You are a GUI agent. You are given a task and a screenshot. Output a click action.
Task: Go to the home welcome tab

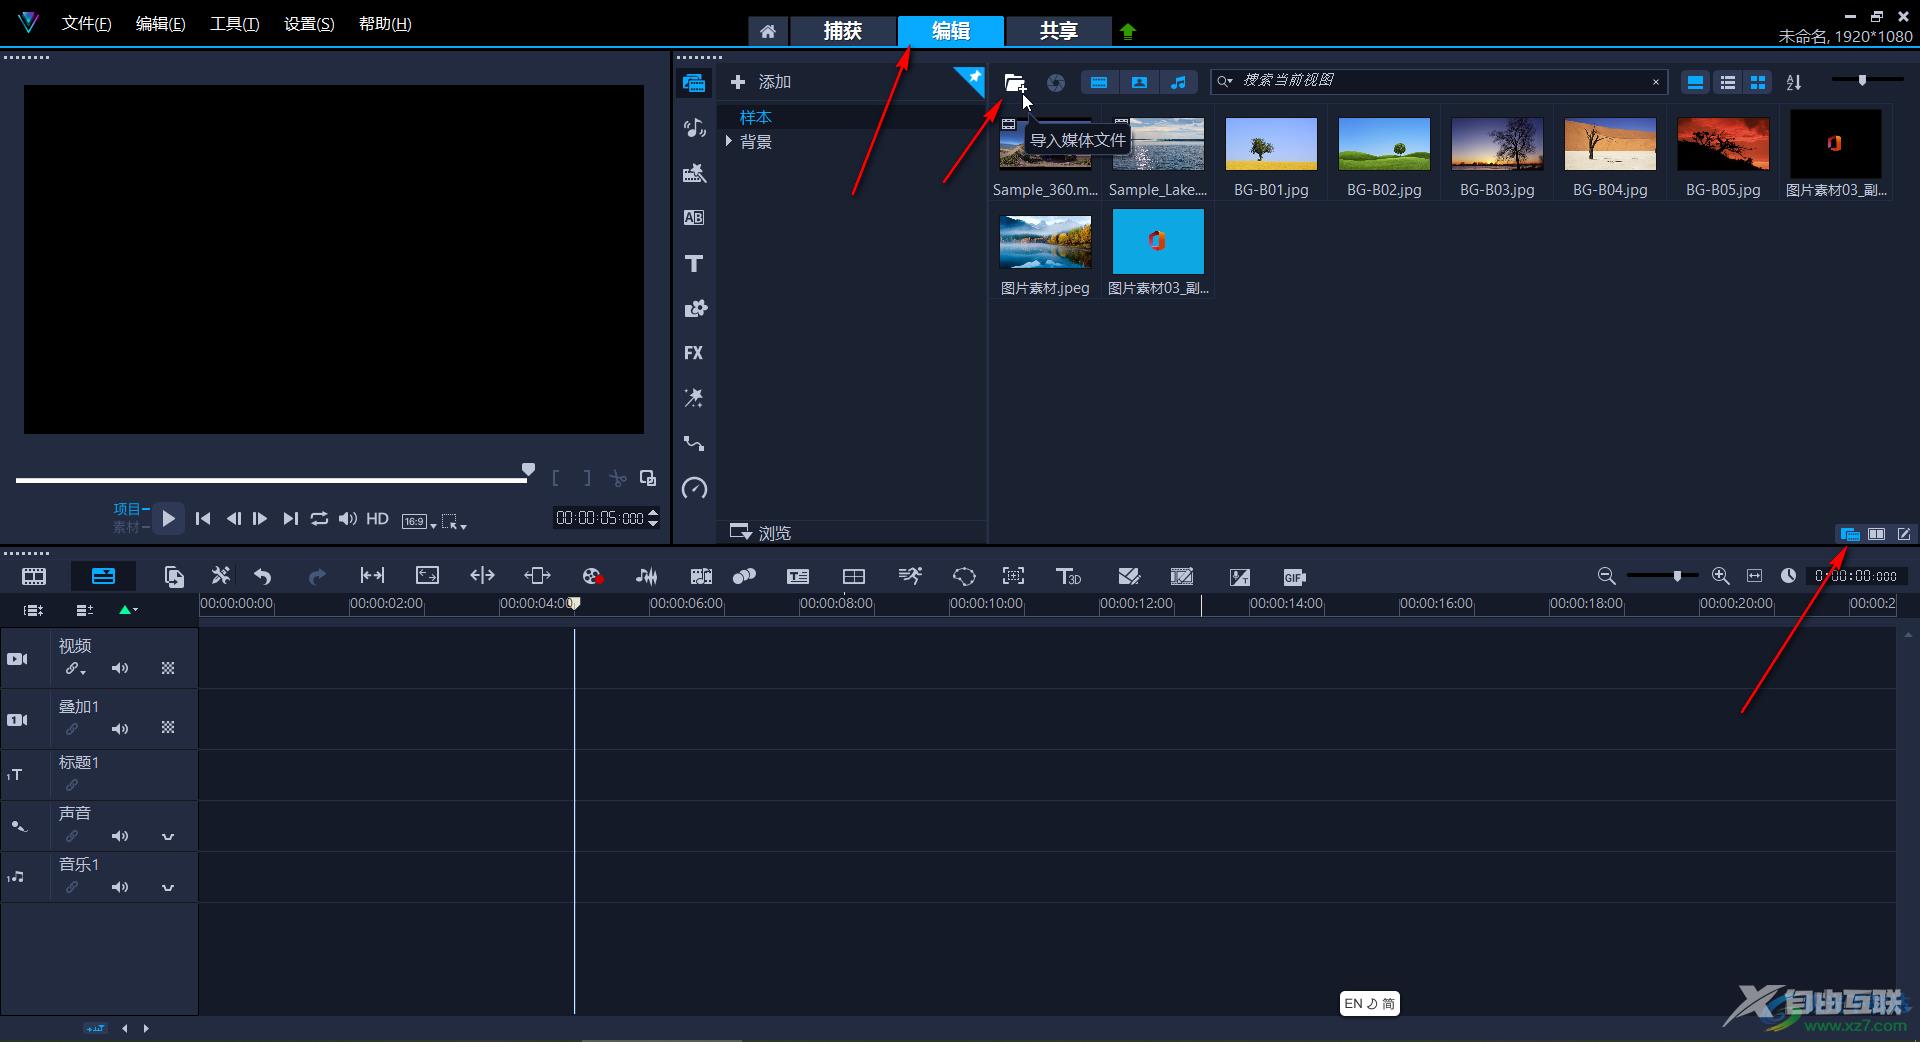[768, 31]
